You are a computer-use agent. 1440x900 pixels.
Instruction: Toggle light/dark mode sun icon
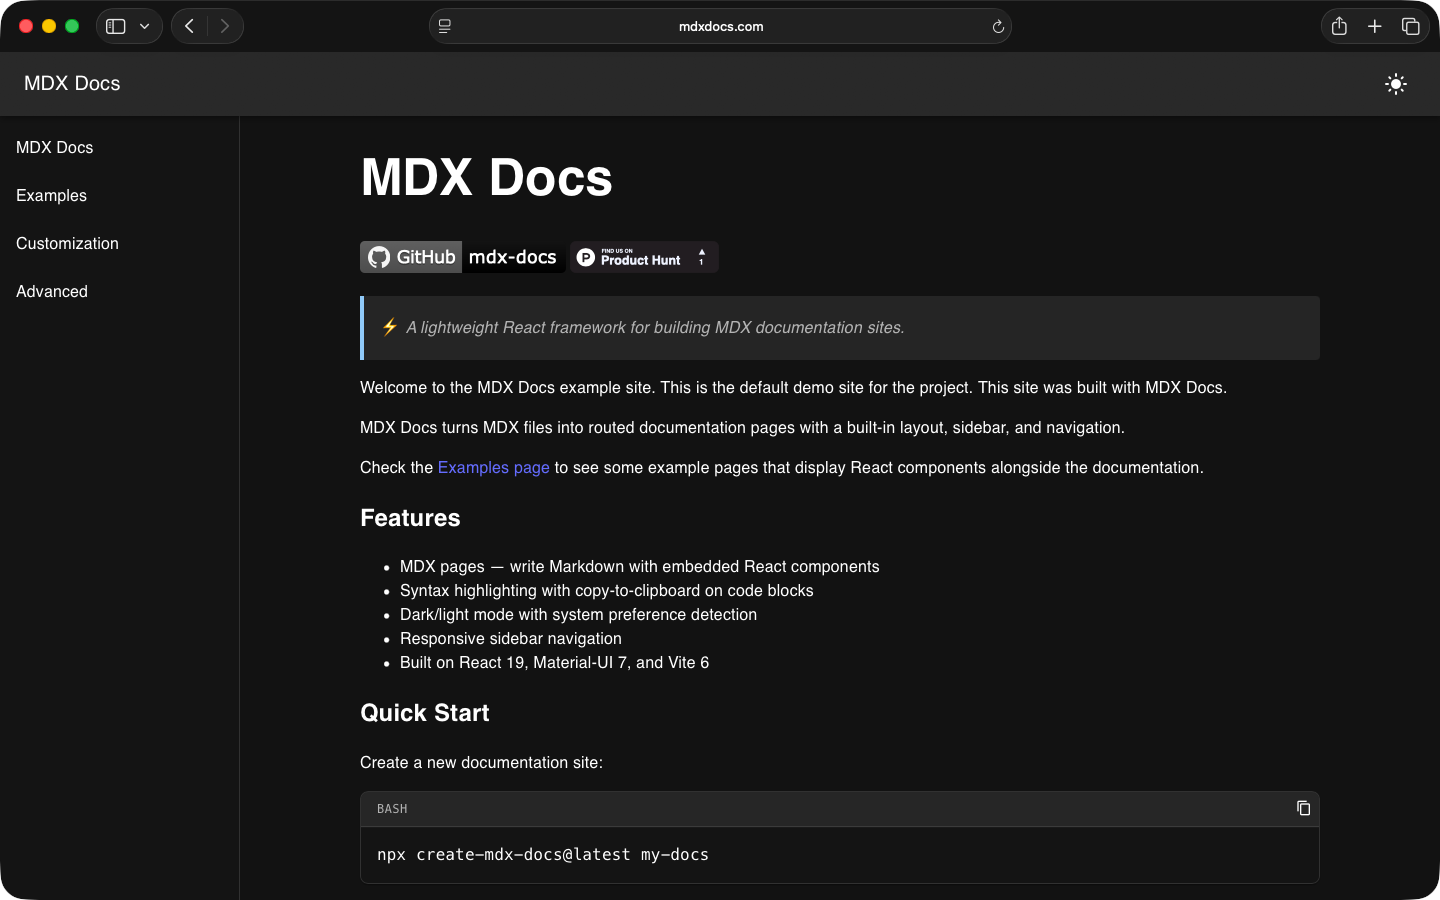tap(1395, 84)
